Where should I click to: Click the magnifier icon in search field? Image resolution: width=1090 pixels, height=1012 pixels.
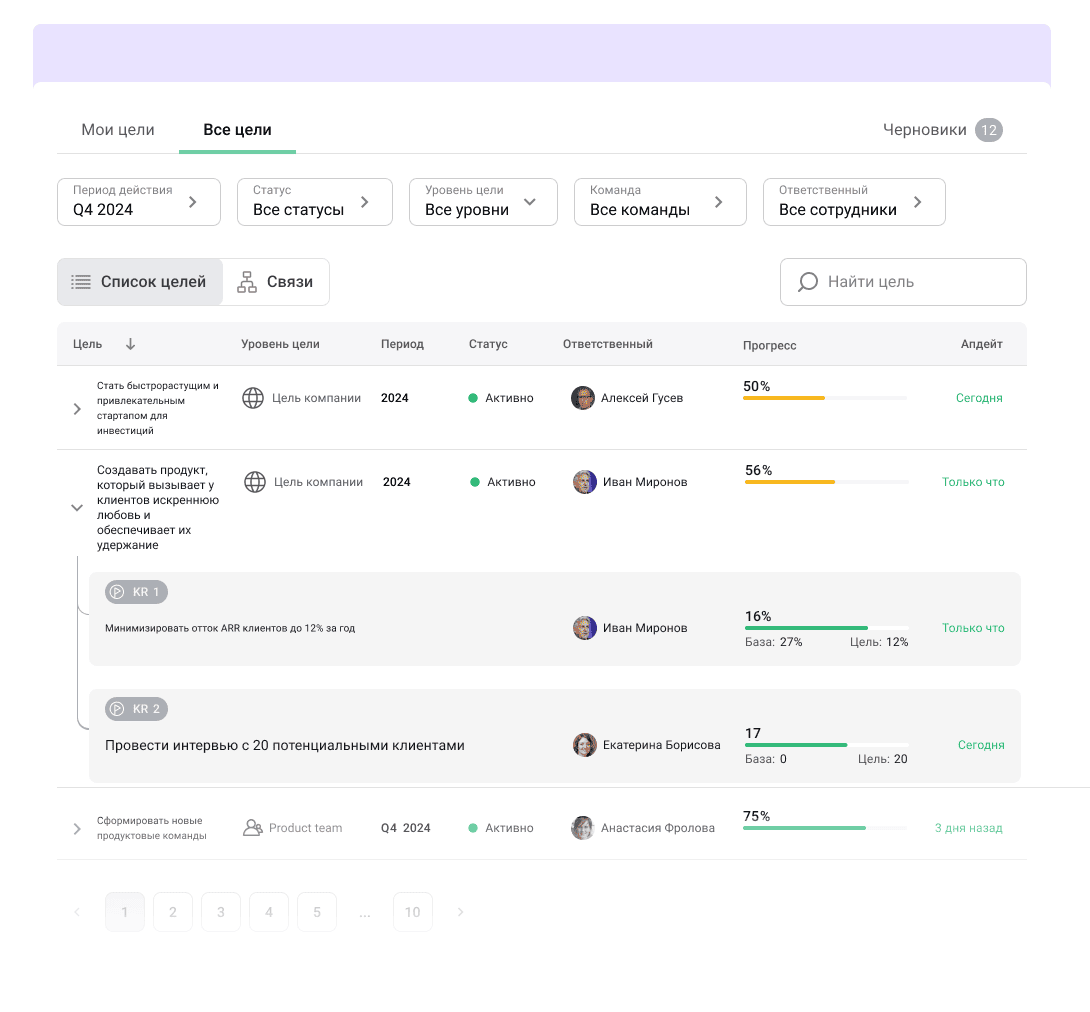pos(807,282)
